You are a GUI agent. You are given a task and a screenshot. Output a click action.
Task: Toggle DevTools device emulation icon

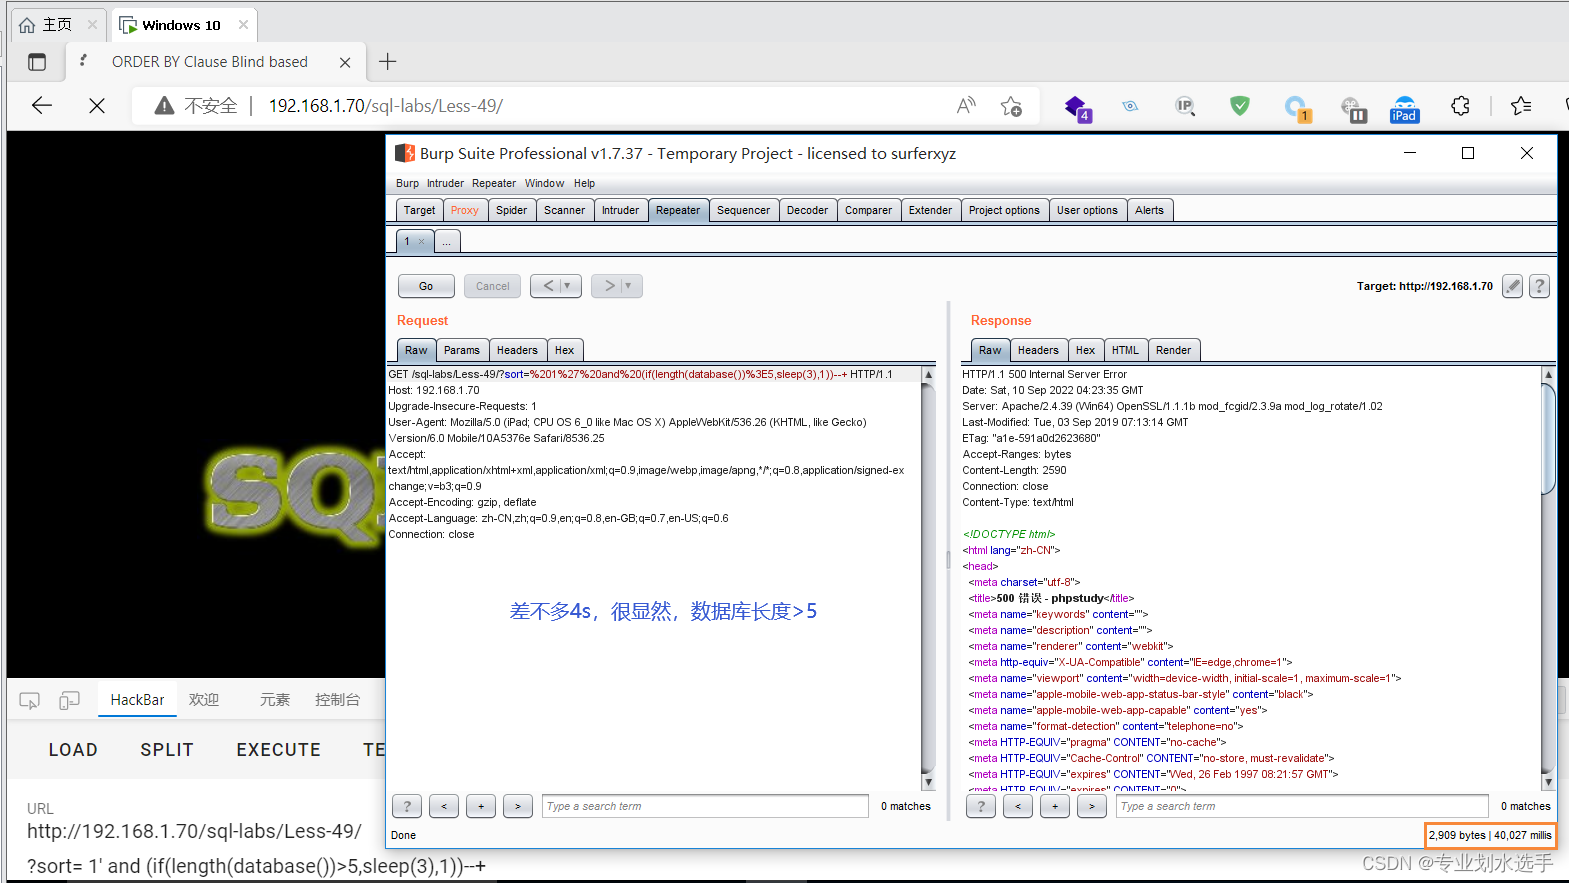point(69,701)
